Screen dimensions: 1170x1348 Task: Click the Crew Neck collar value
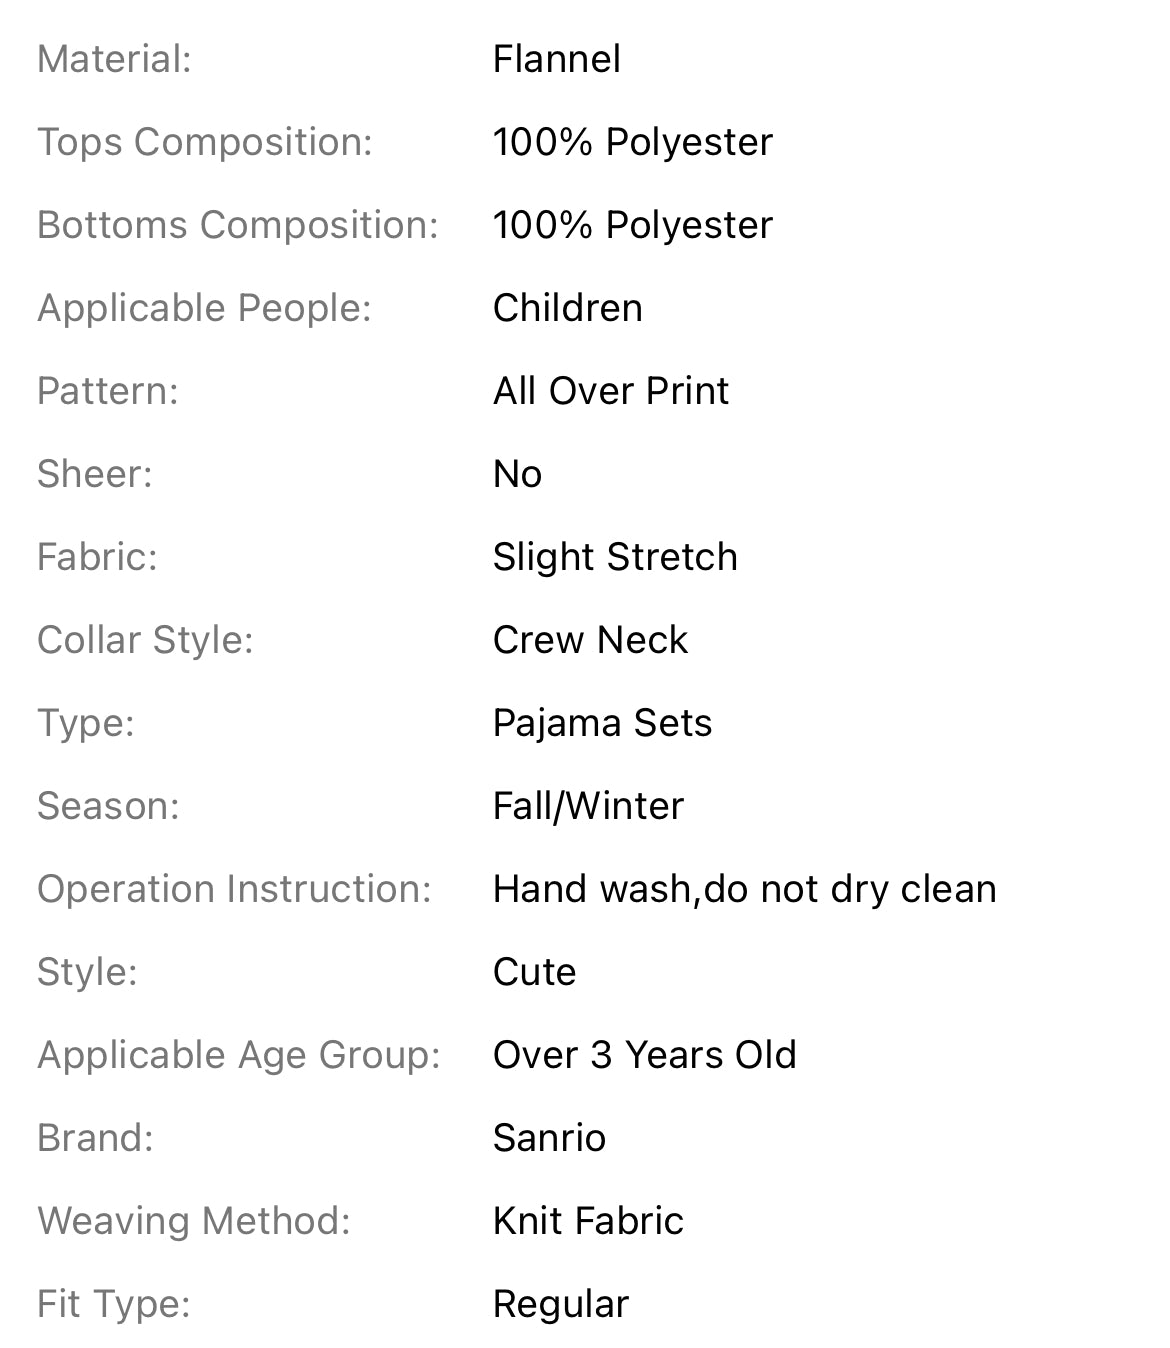(590, 640)
